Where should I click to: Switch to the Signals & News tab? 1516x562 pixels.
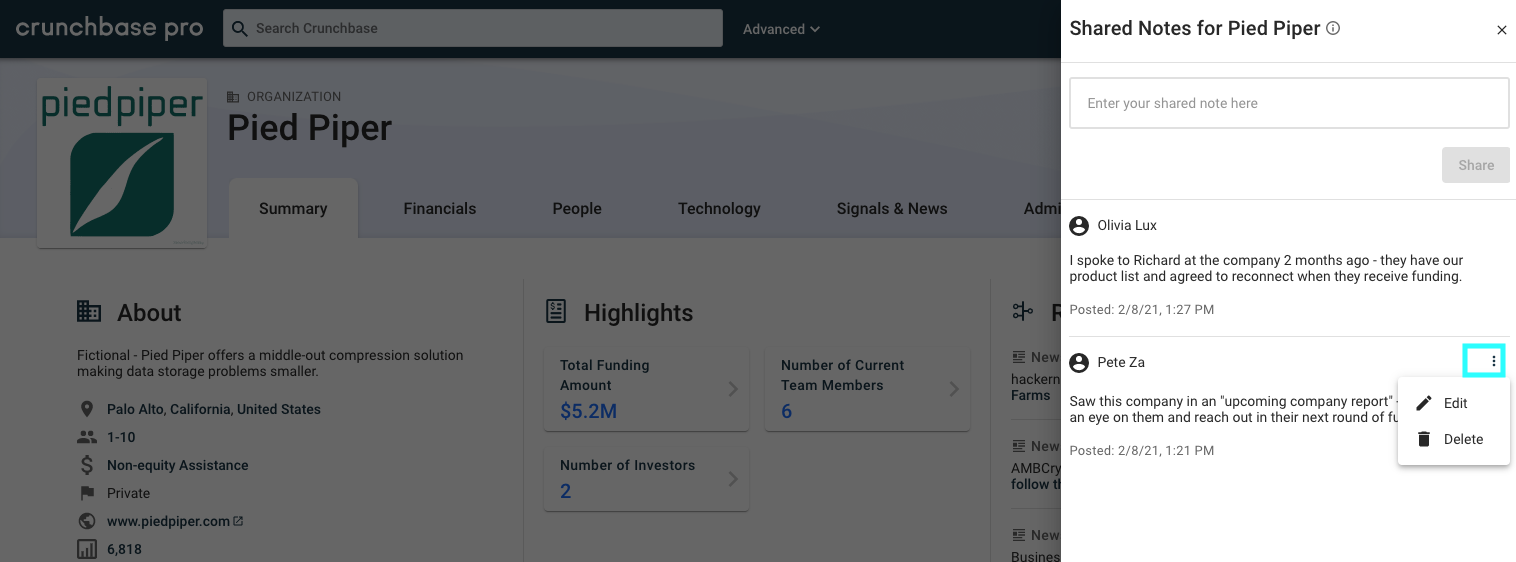coord(892,208)
